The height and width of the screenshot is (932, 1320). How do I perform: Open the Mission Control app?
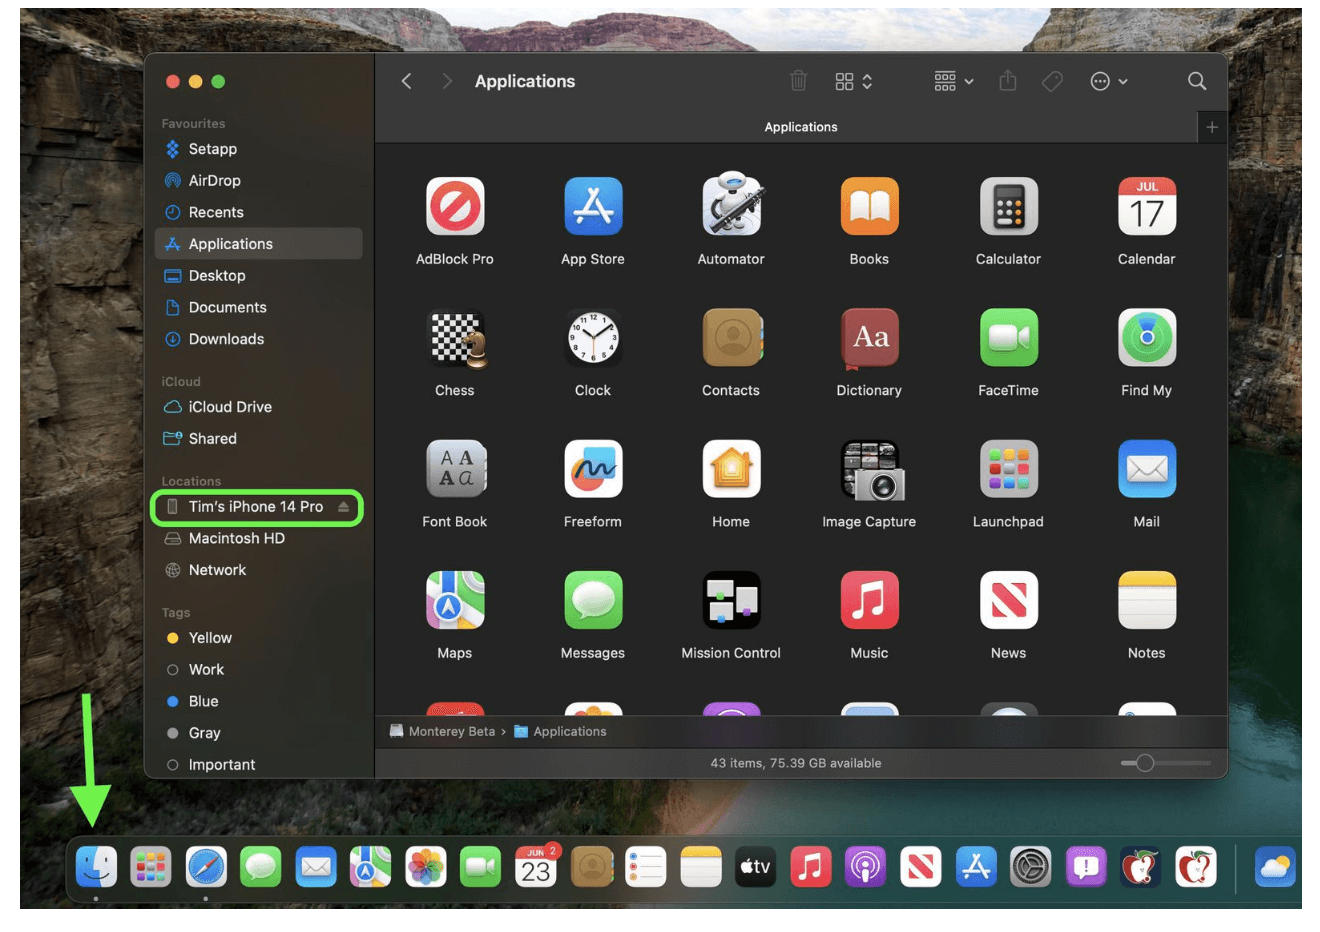coord(731,600)
